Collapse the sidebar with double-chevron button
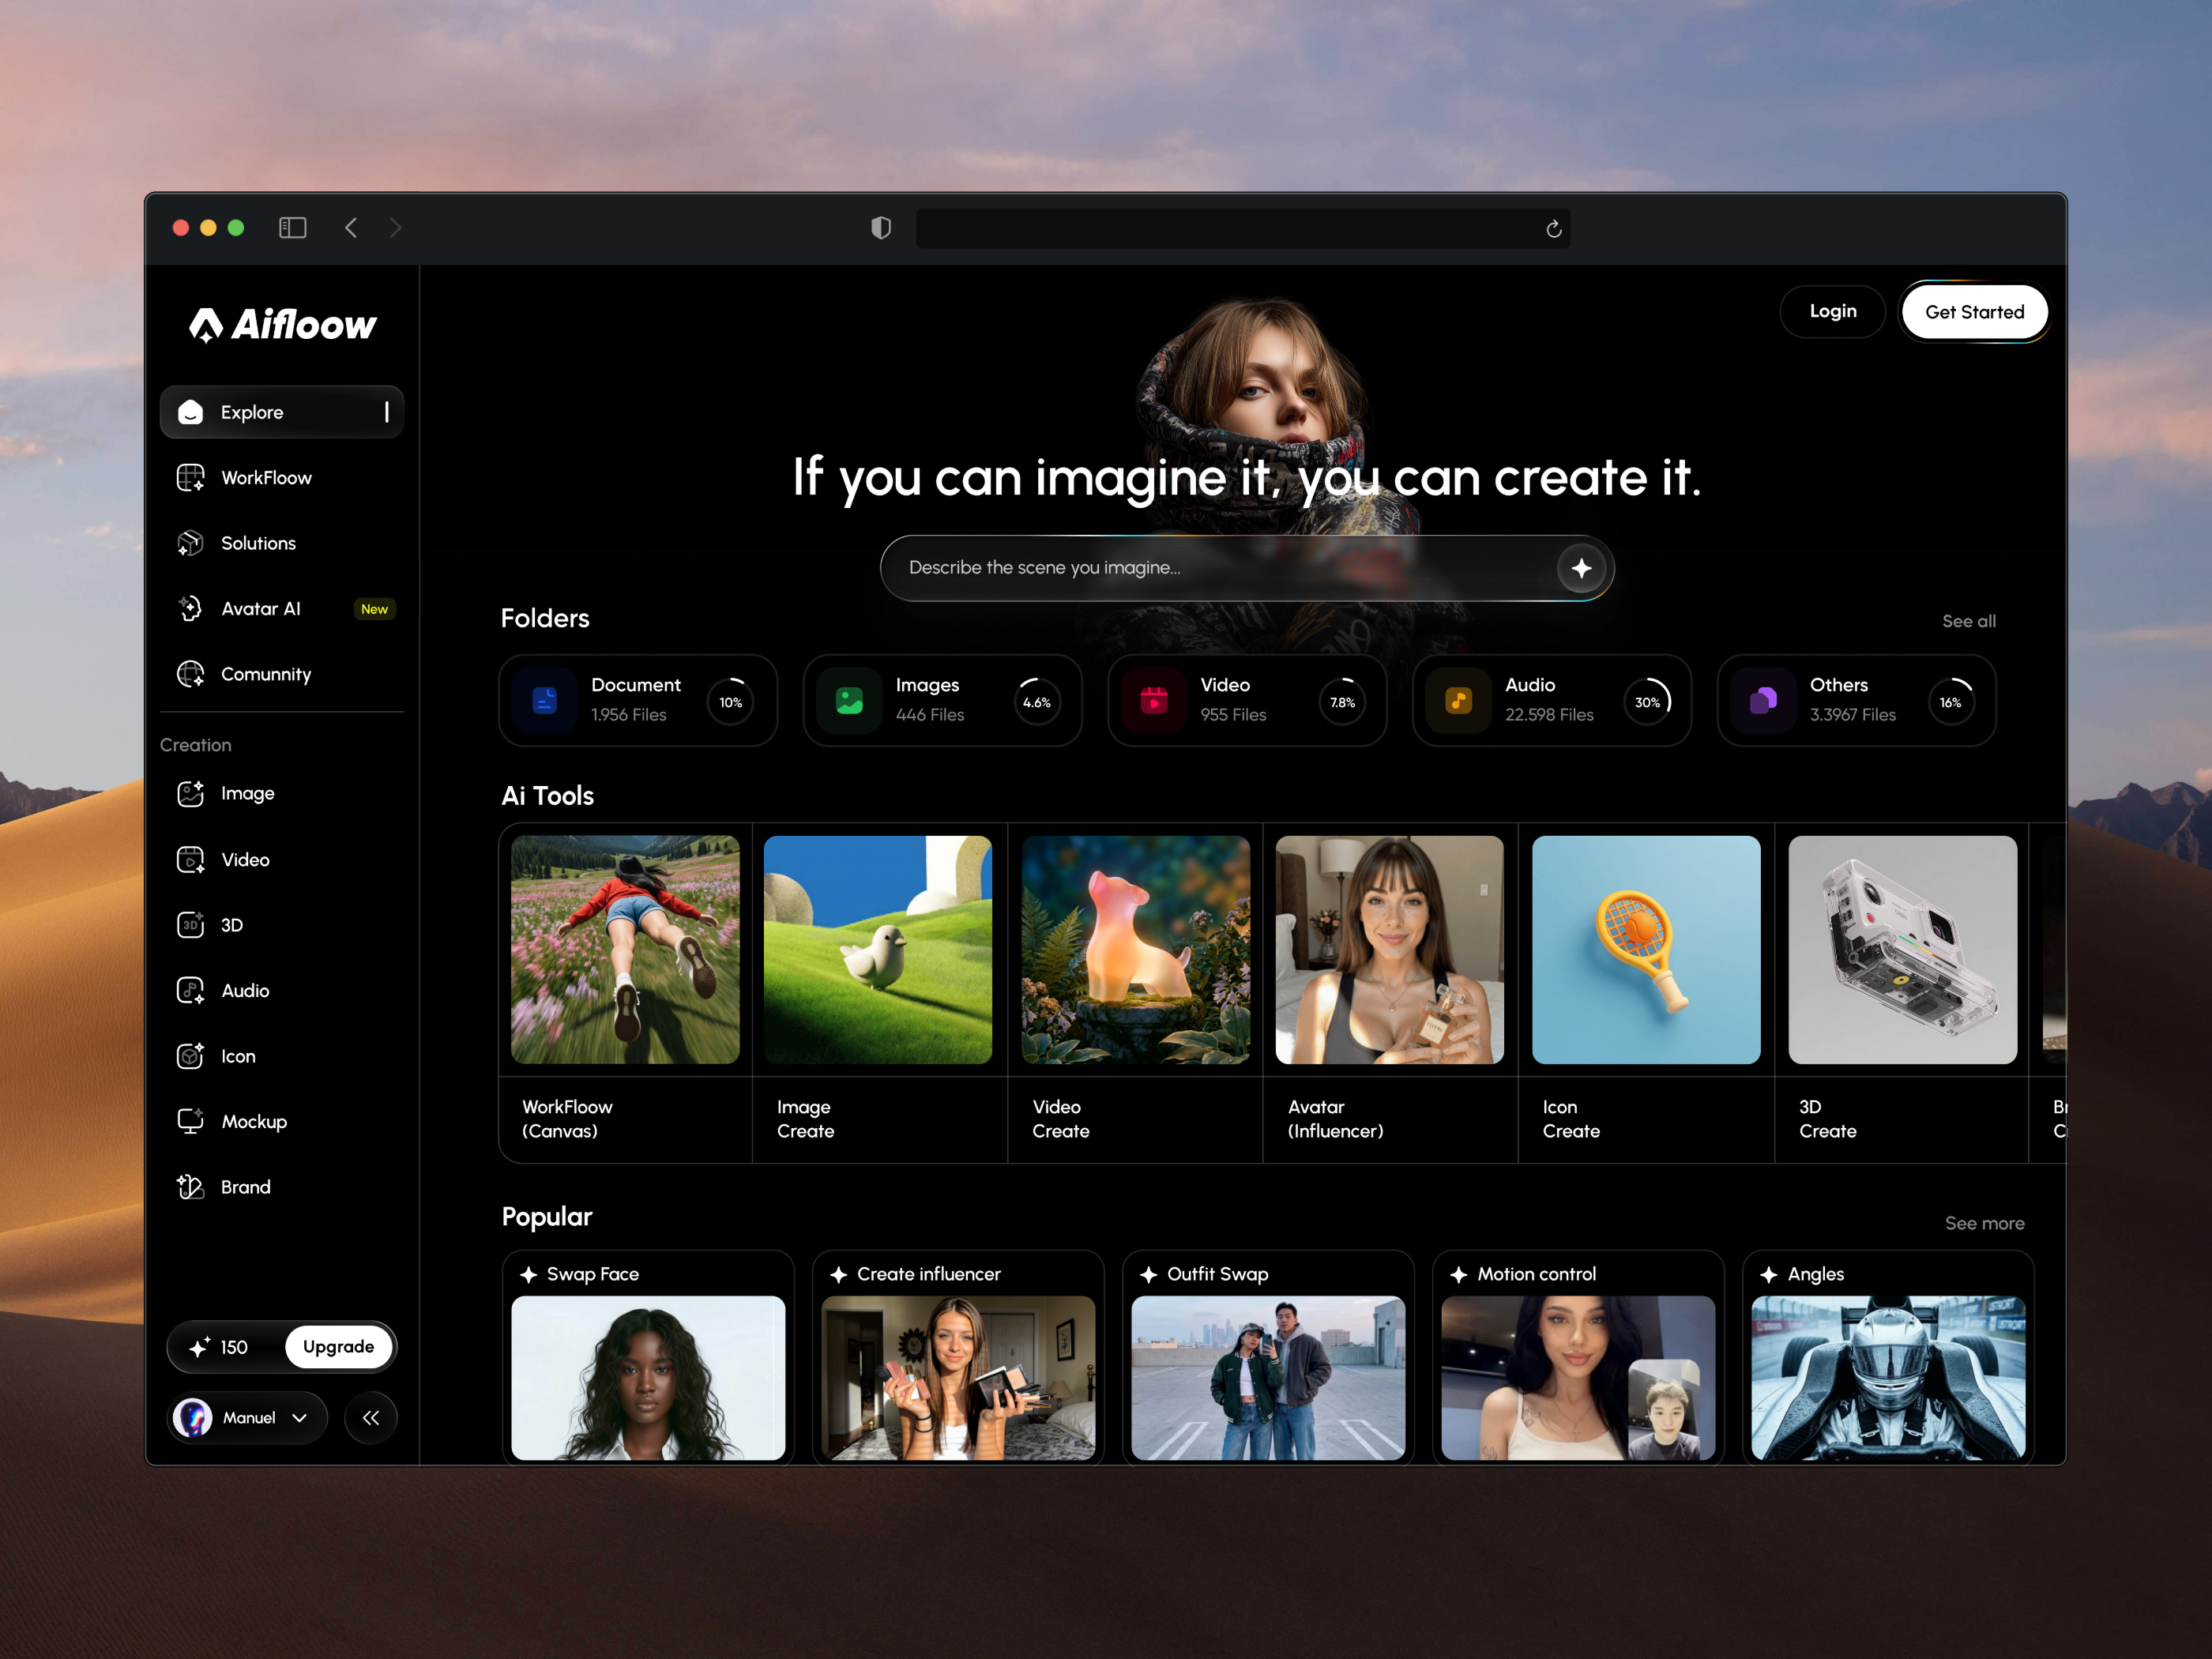 (371, 1418)
